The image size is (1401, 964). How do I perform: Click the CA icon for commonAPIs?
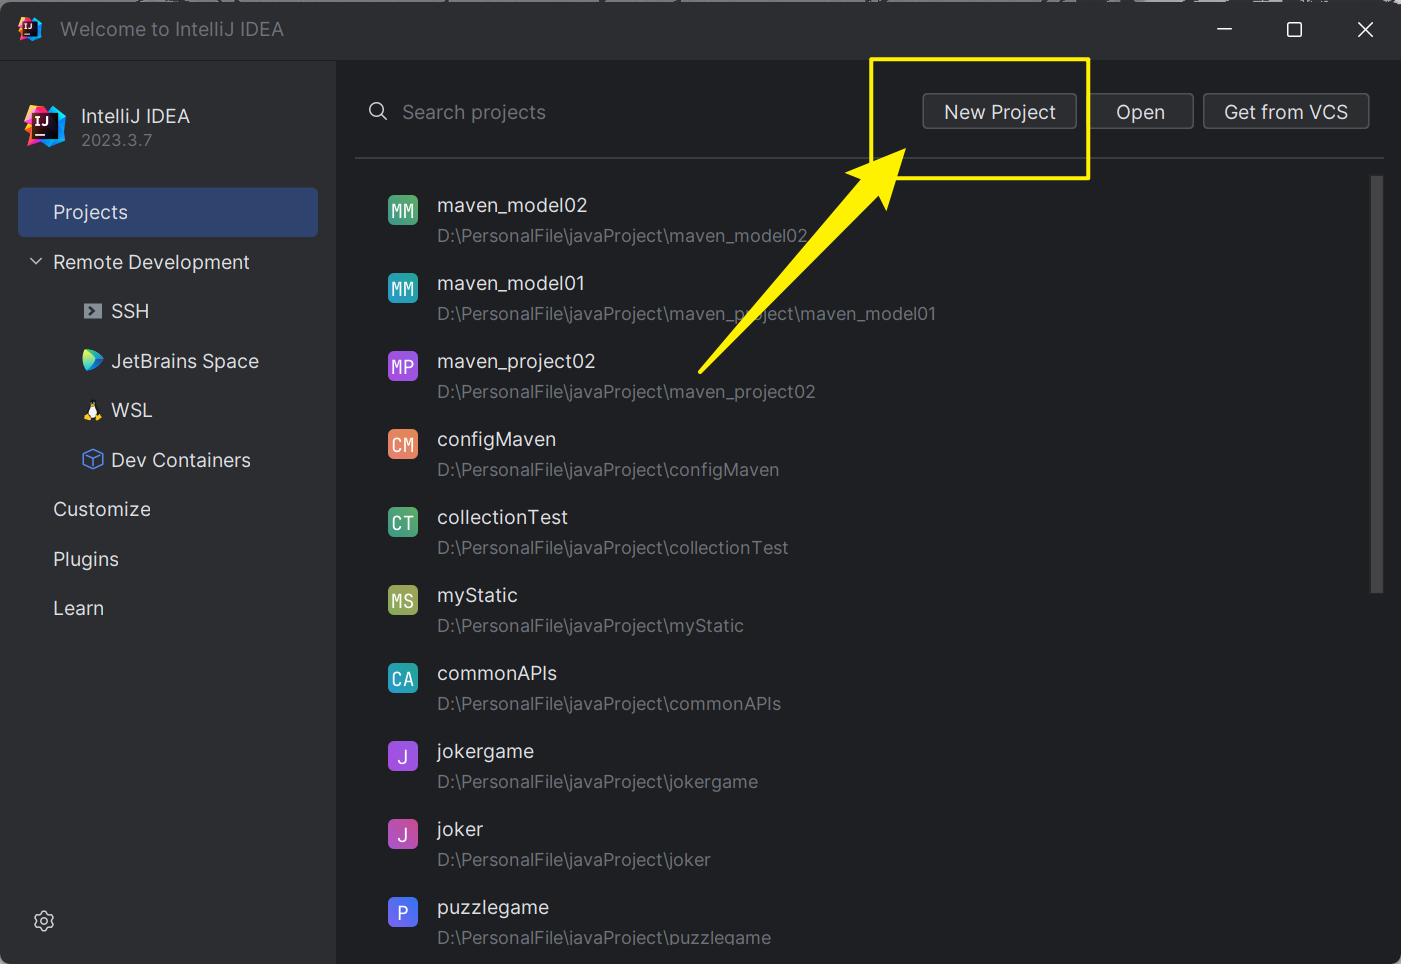(x=403, y=678)
